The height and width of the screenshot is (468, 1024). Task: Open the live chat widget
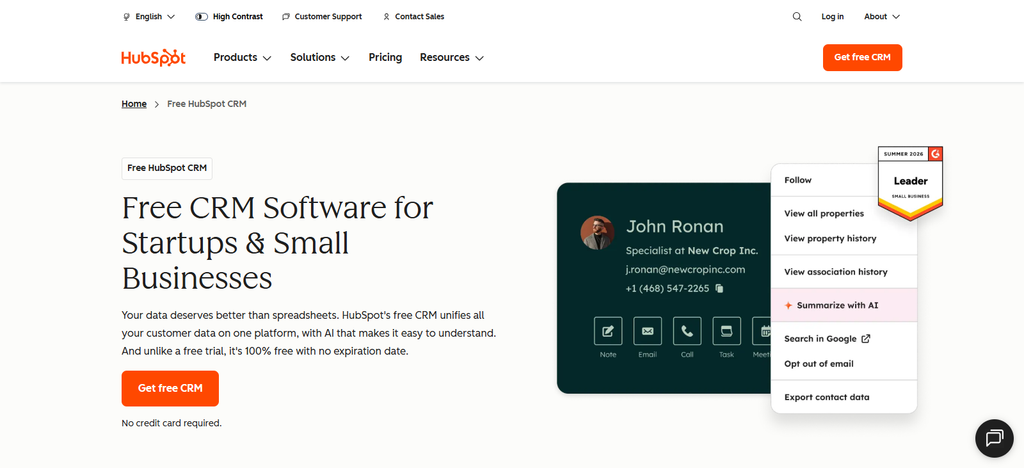pyautogui.click(x=994, y=437)
